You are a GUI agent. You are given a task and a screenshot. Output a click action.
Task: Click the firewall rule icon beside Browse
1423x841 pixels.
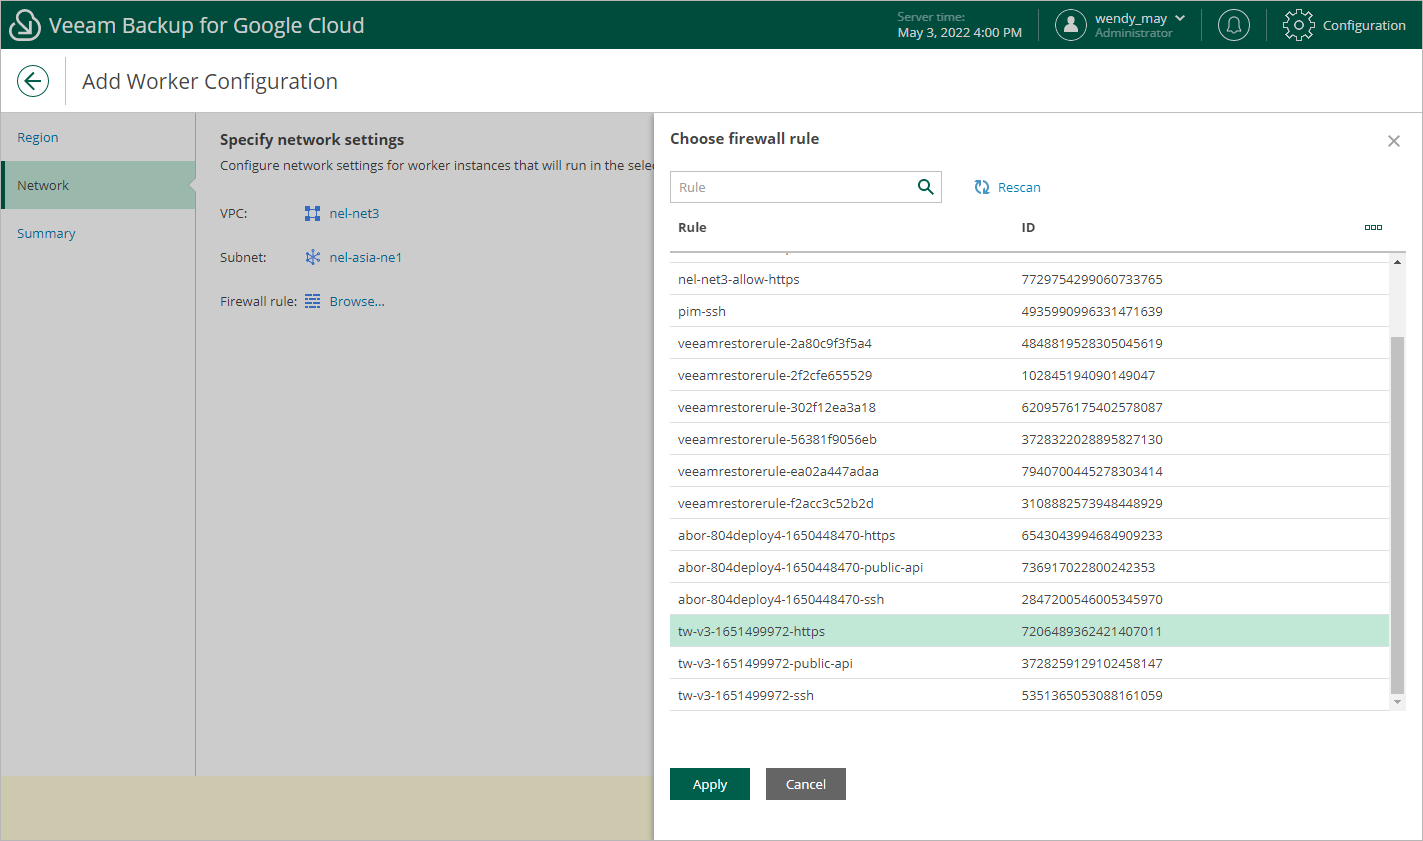point(312,301)
